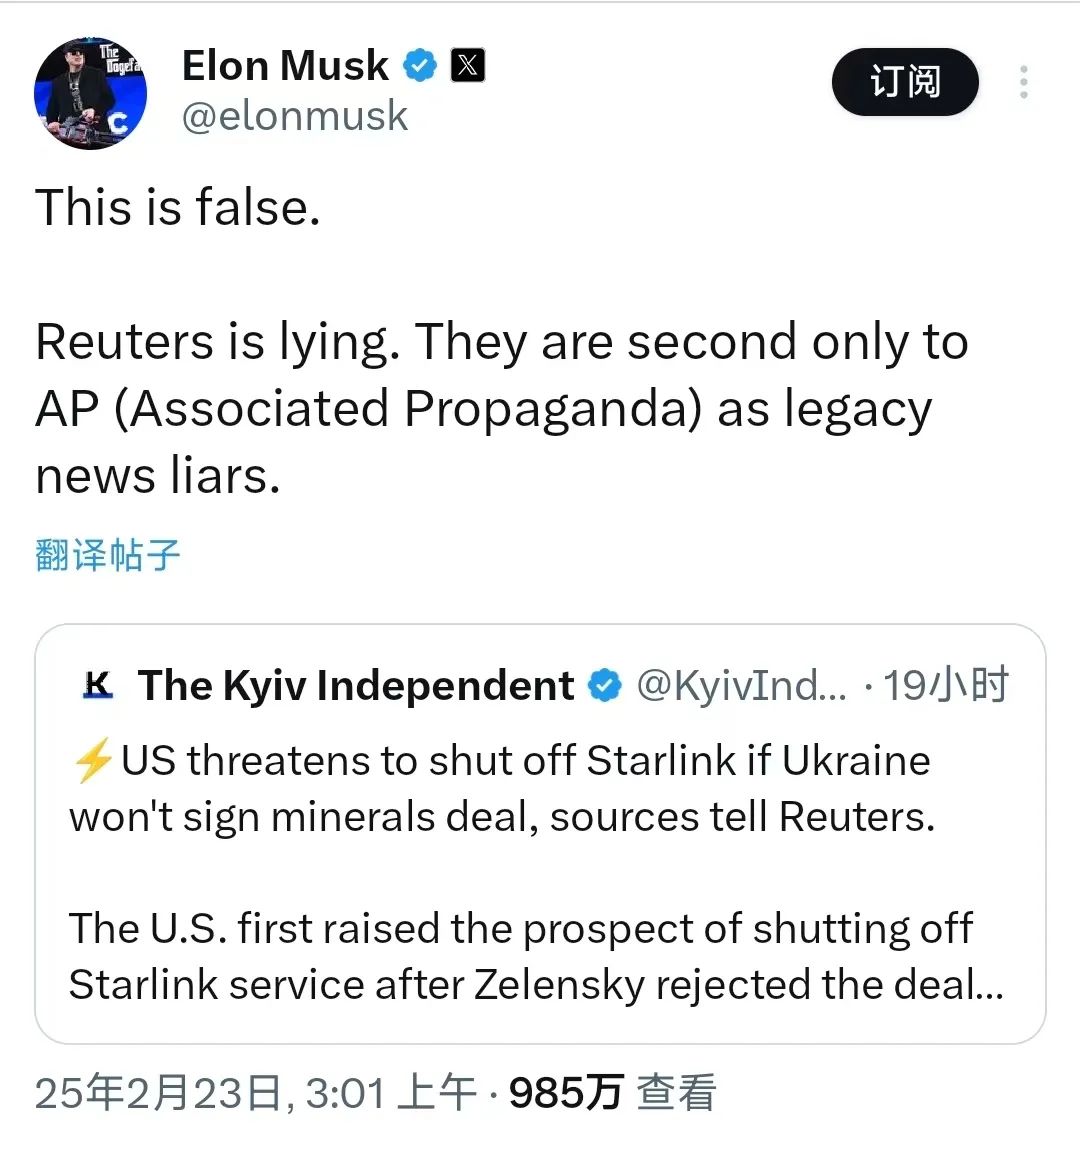Open The Kyiv Independent account name
The width and height of the screenshot is (1080, 1154).
356,685
